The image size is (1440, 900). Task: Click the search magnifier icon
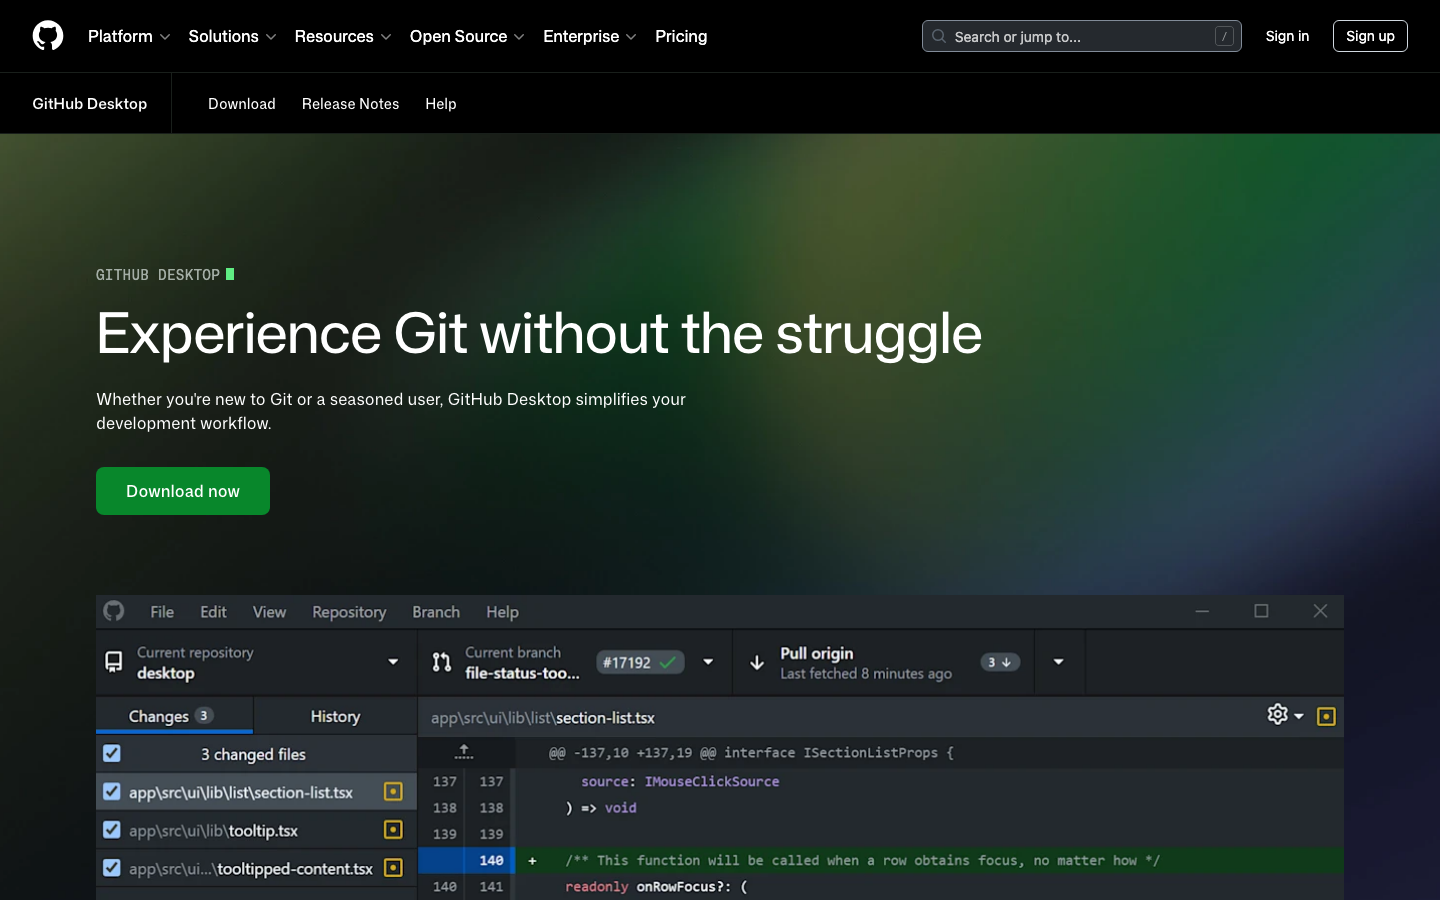(939, 36)
